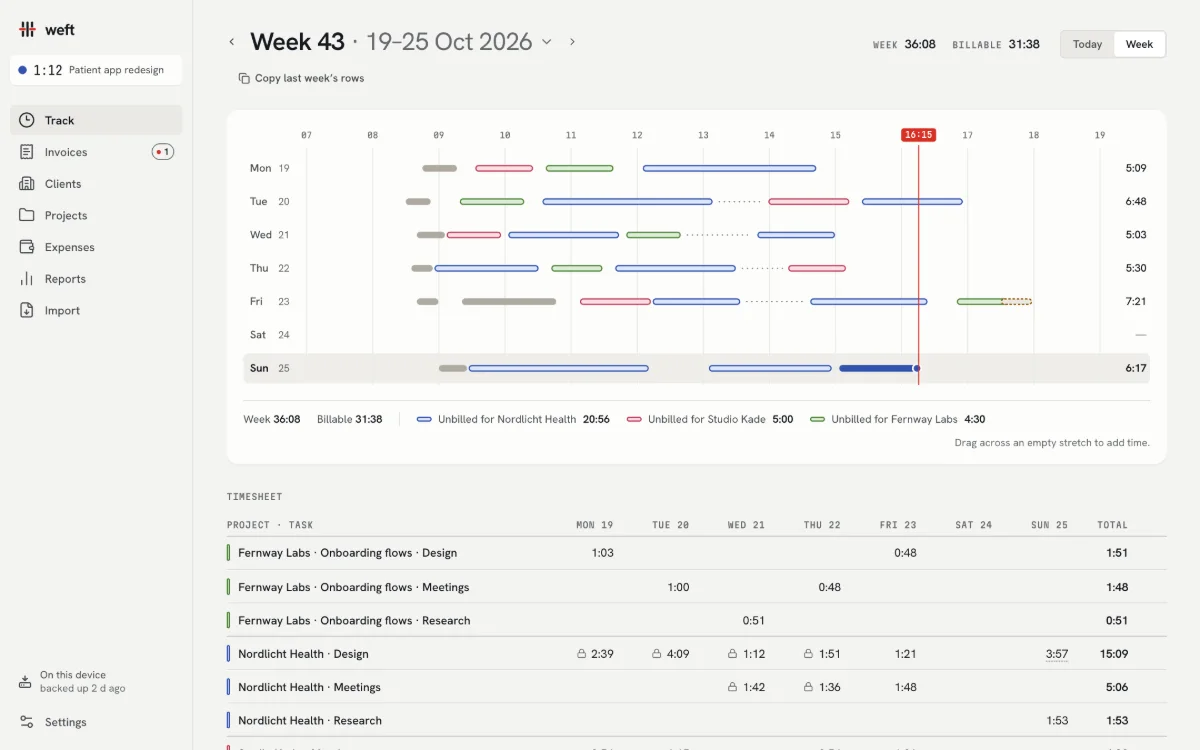Click the lock icon on Tuesday's 4:09 entry
The width and height of the screenshot is (1200, 750).
click(656, 654)
